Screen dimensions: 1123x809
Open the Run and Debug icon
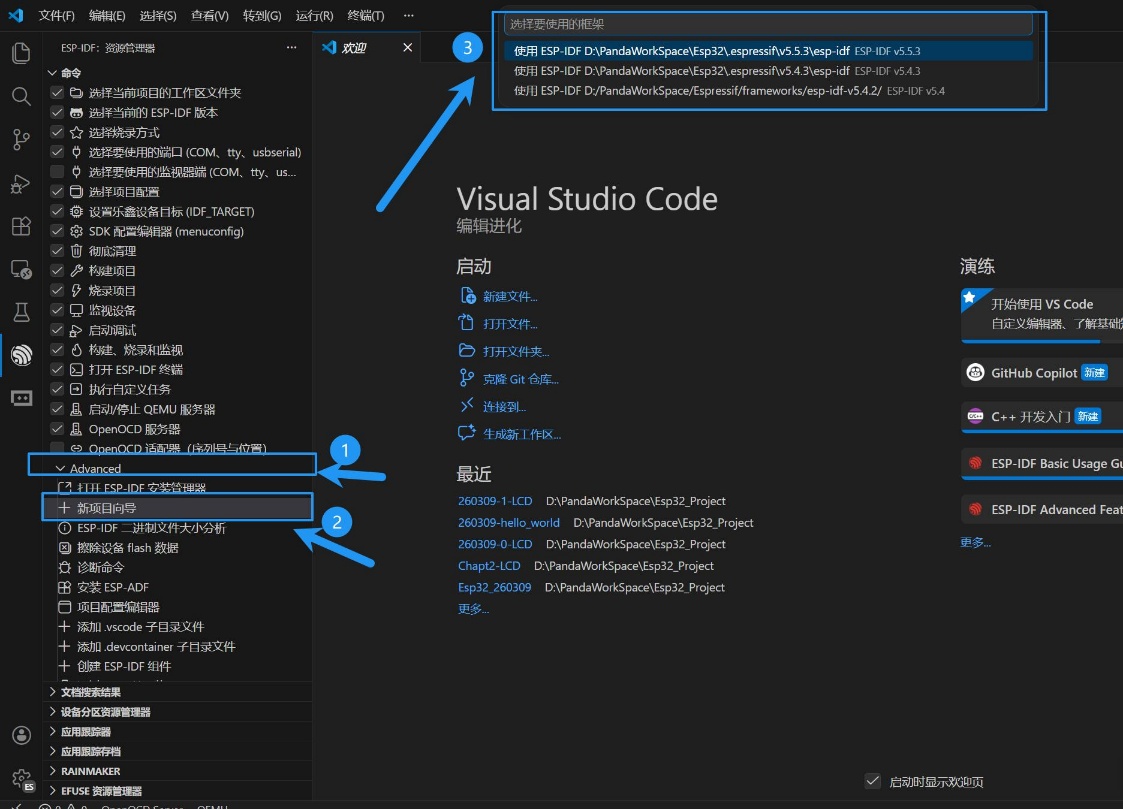pos(21,183)
